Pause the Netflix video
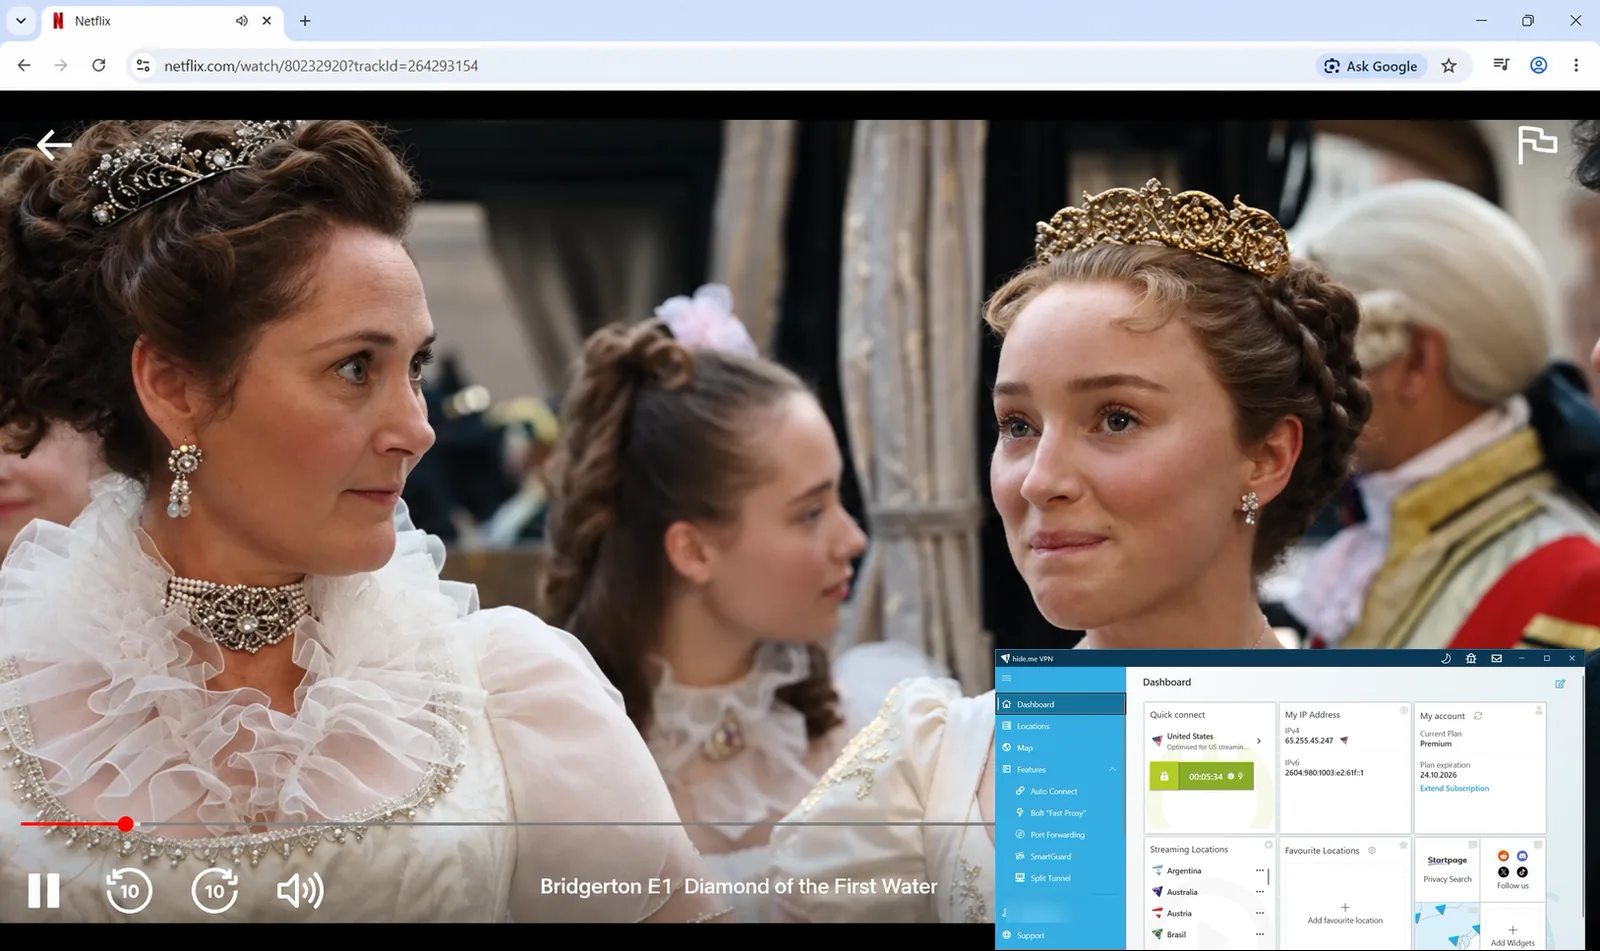Screen dimensions: 1600x951 click(44, 890)
